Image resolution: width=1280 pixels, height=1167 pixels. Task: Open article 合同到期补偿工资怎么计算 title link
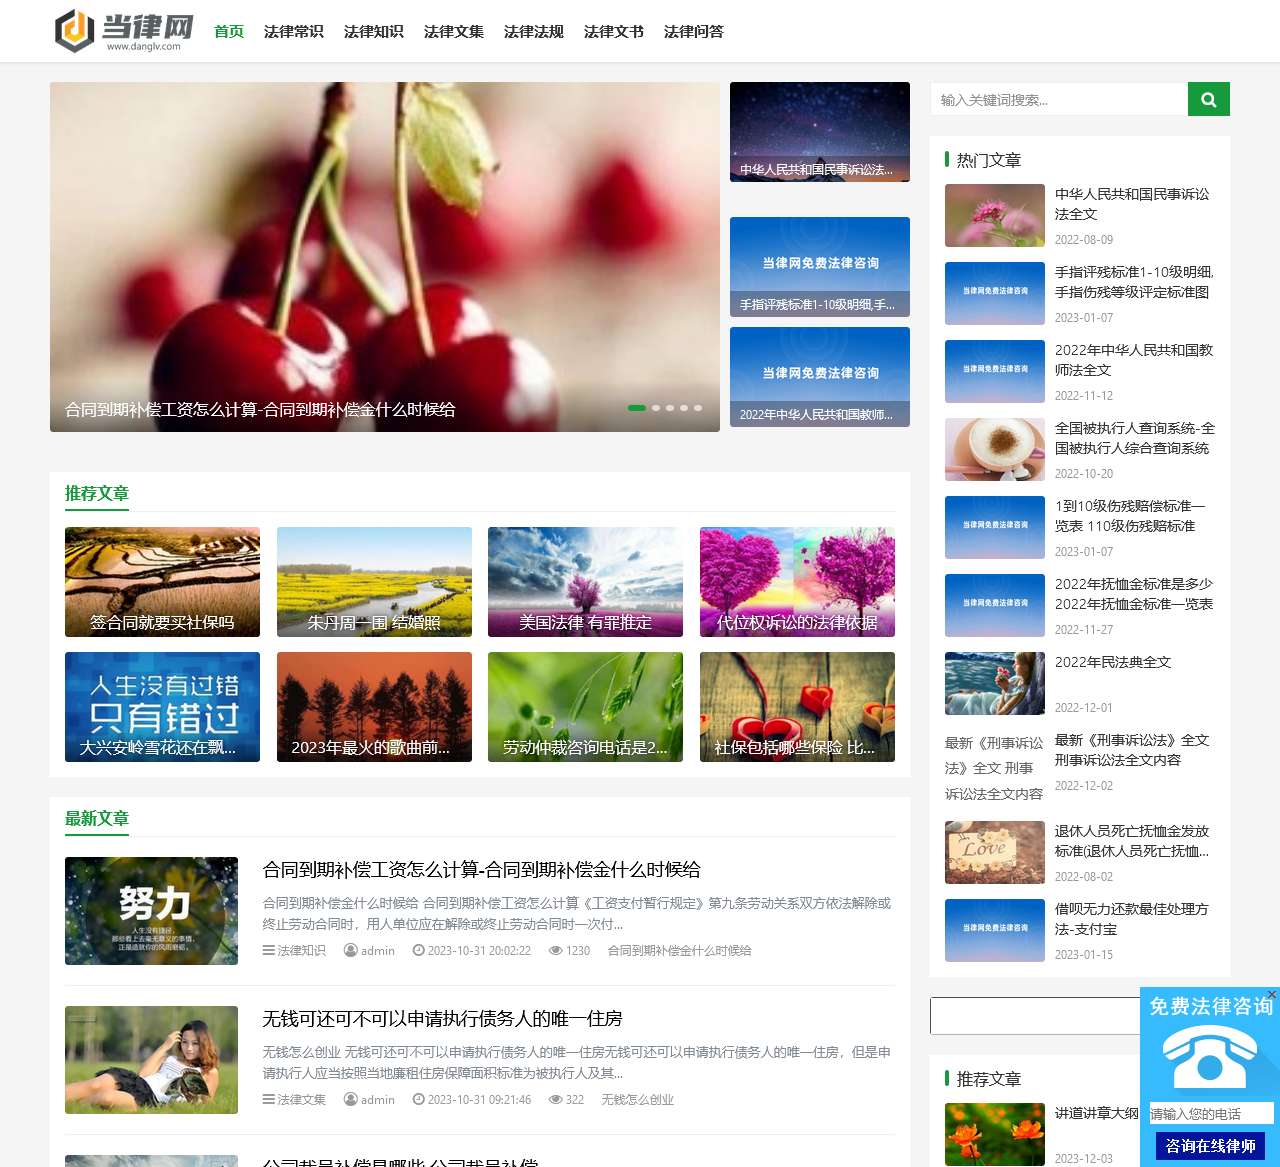482,870
